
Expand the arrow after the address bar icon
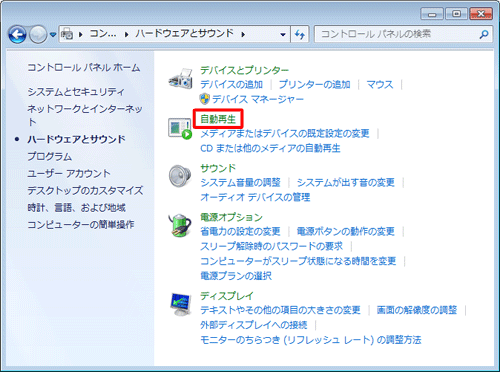click(80, 34)
